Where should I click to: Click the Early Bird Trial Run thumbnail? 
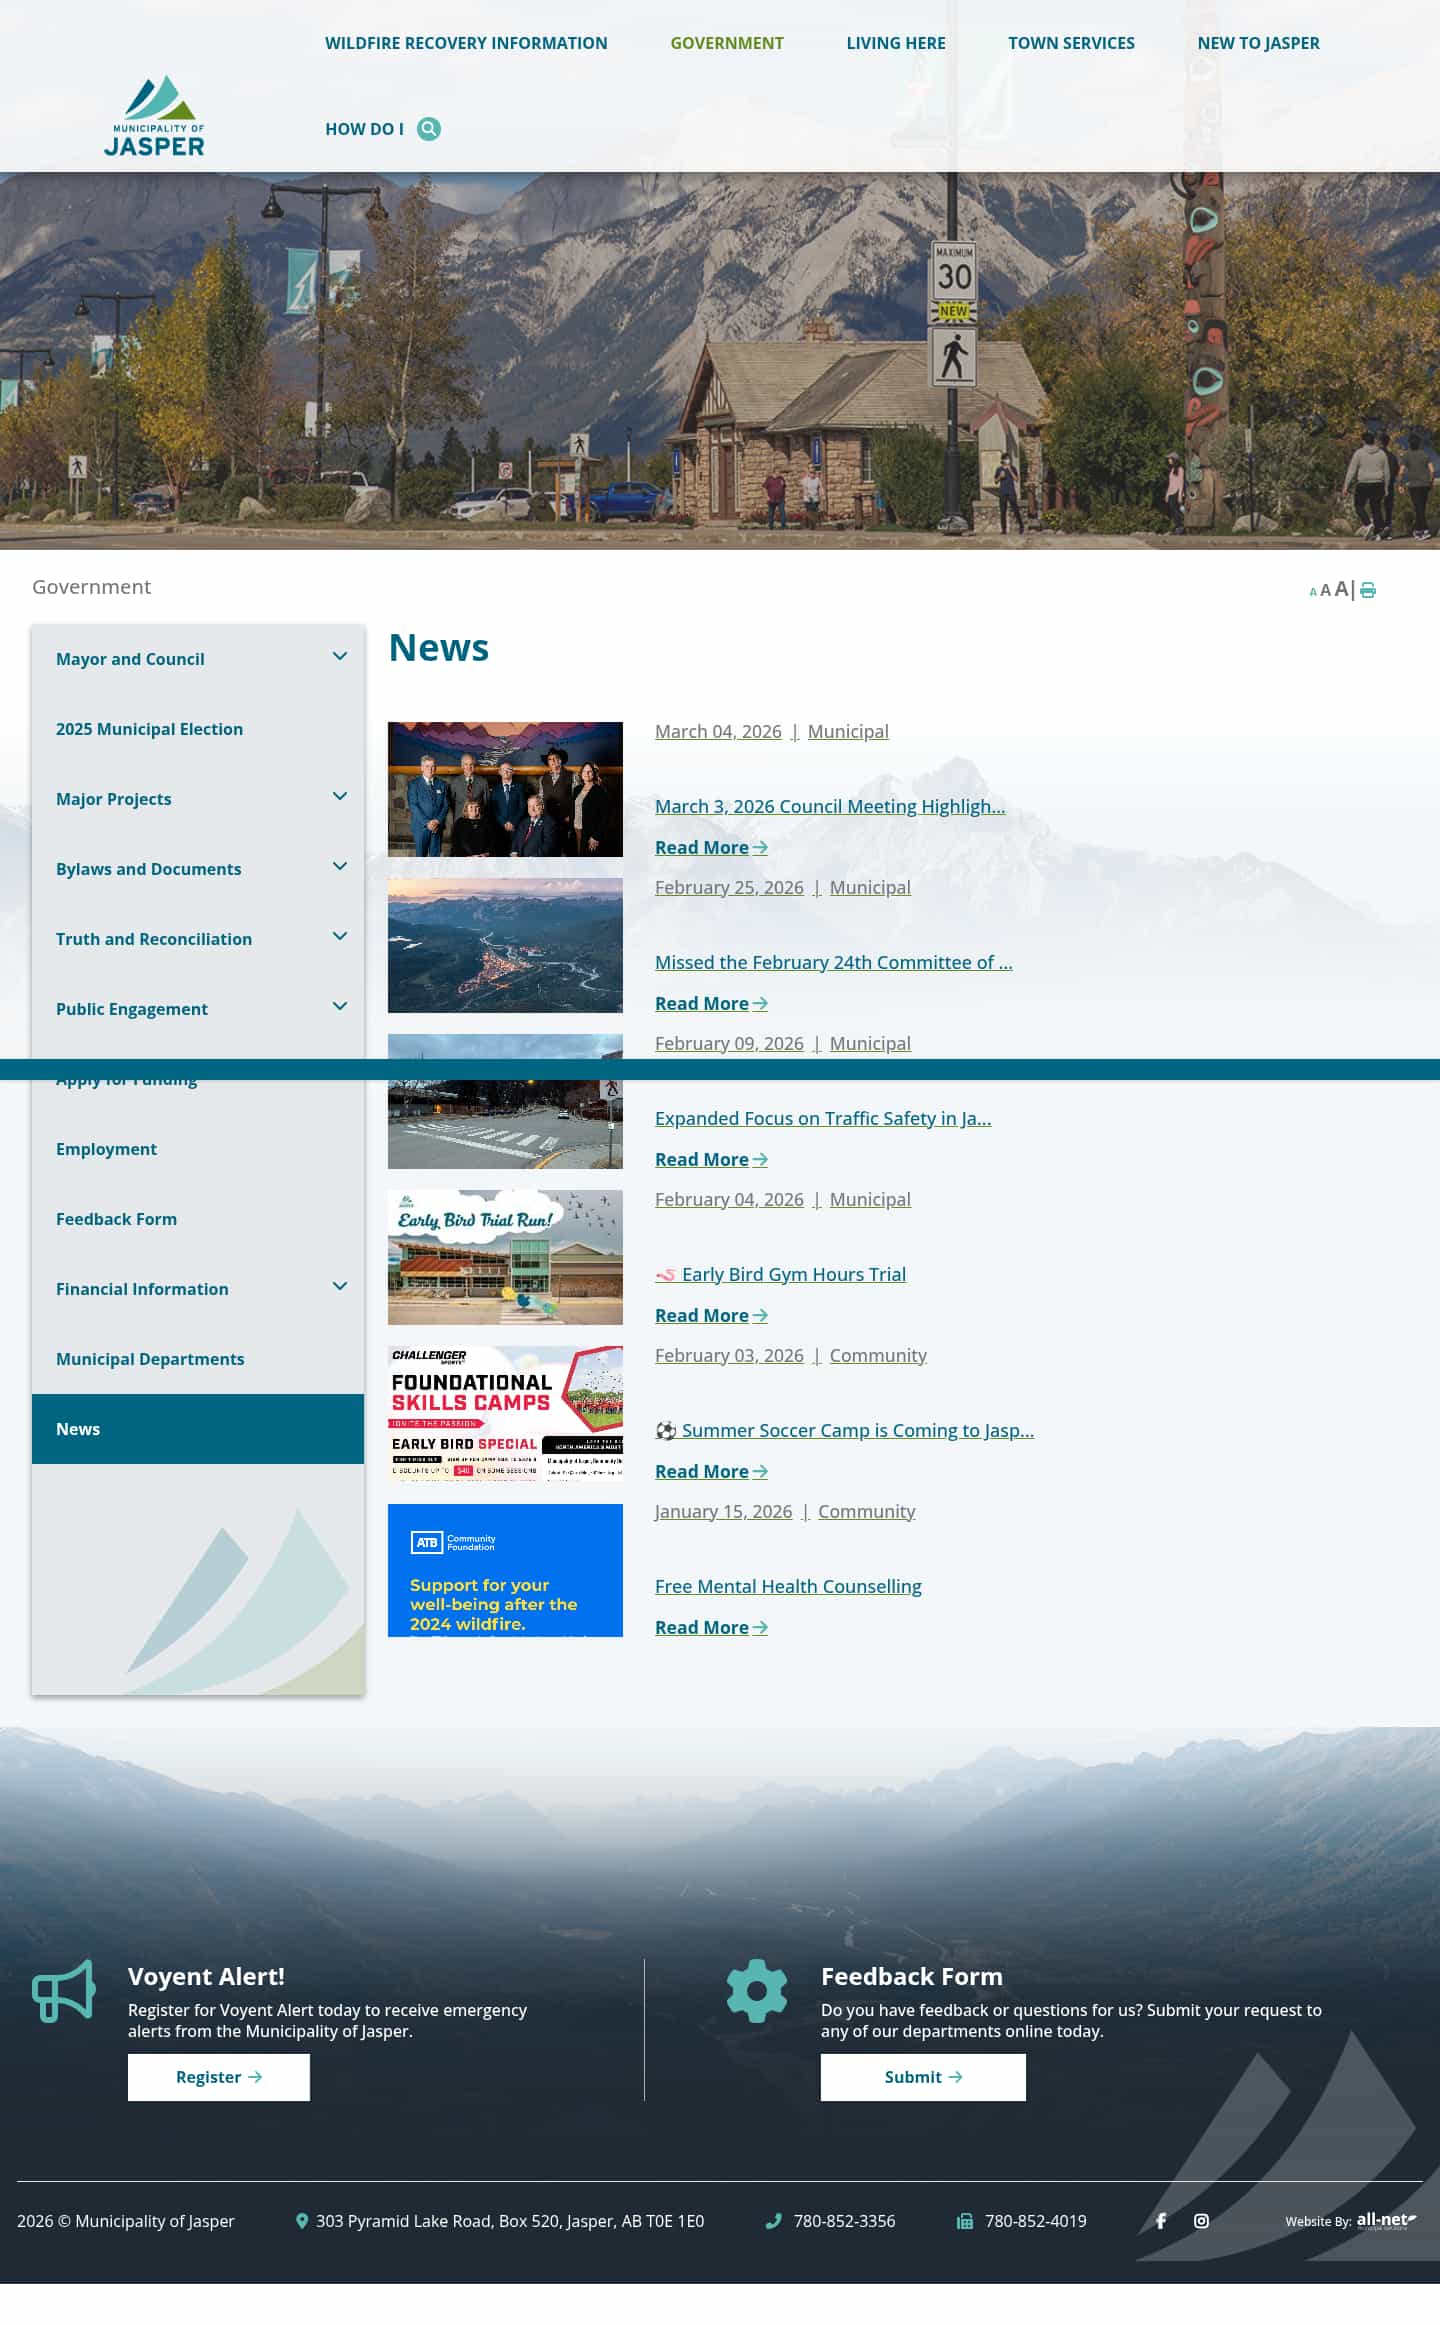(x=505, y=1257)
